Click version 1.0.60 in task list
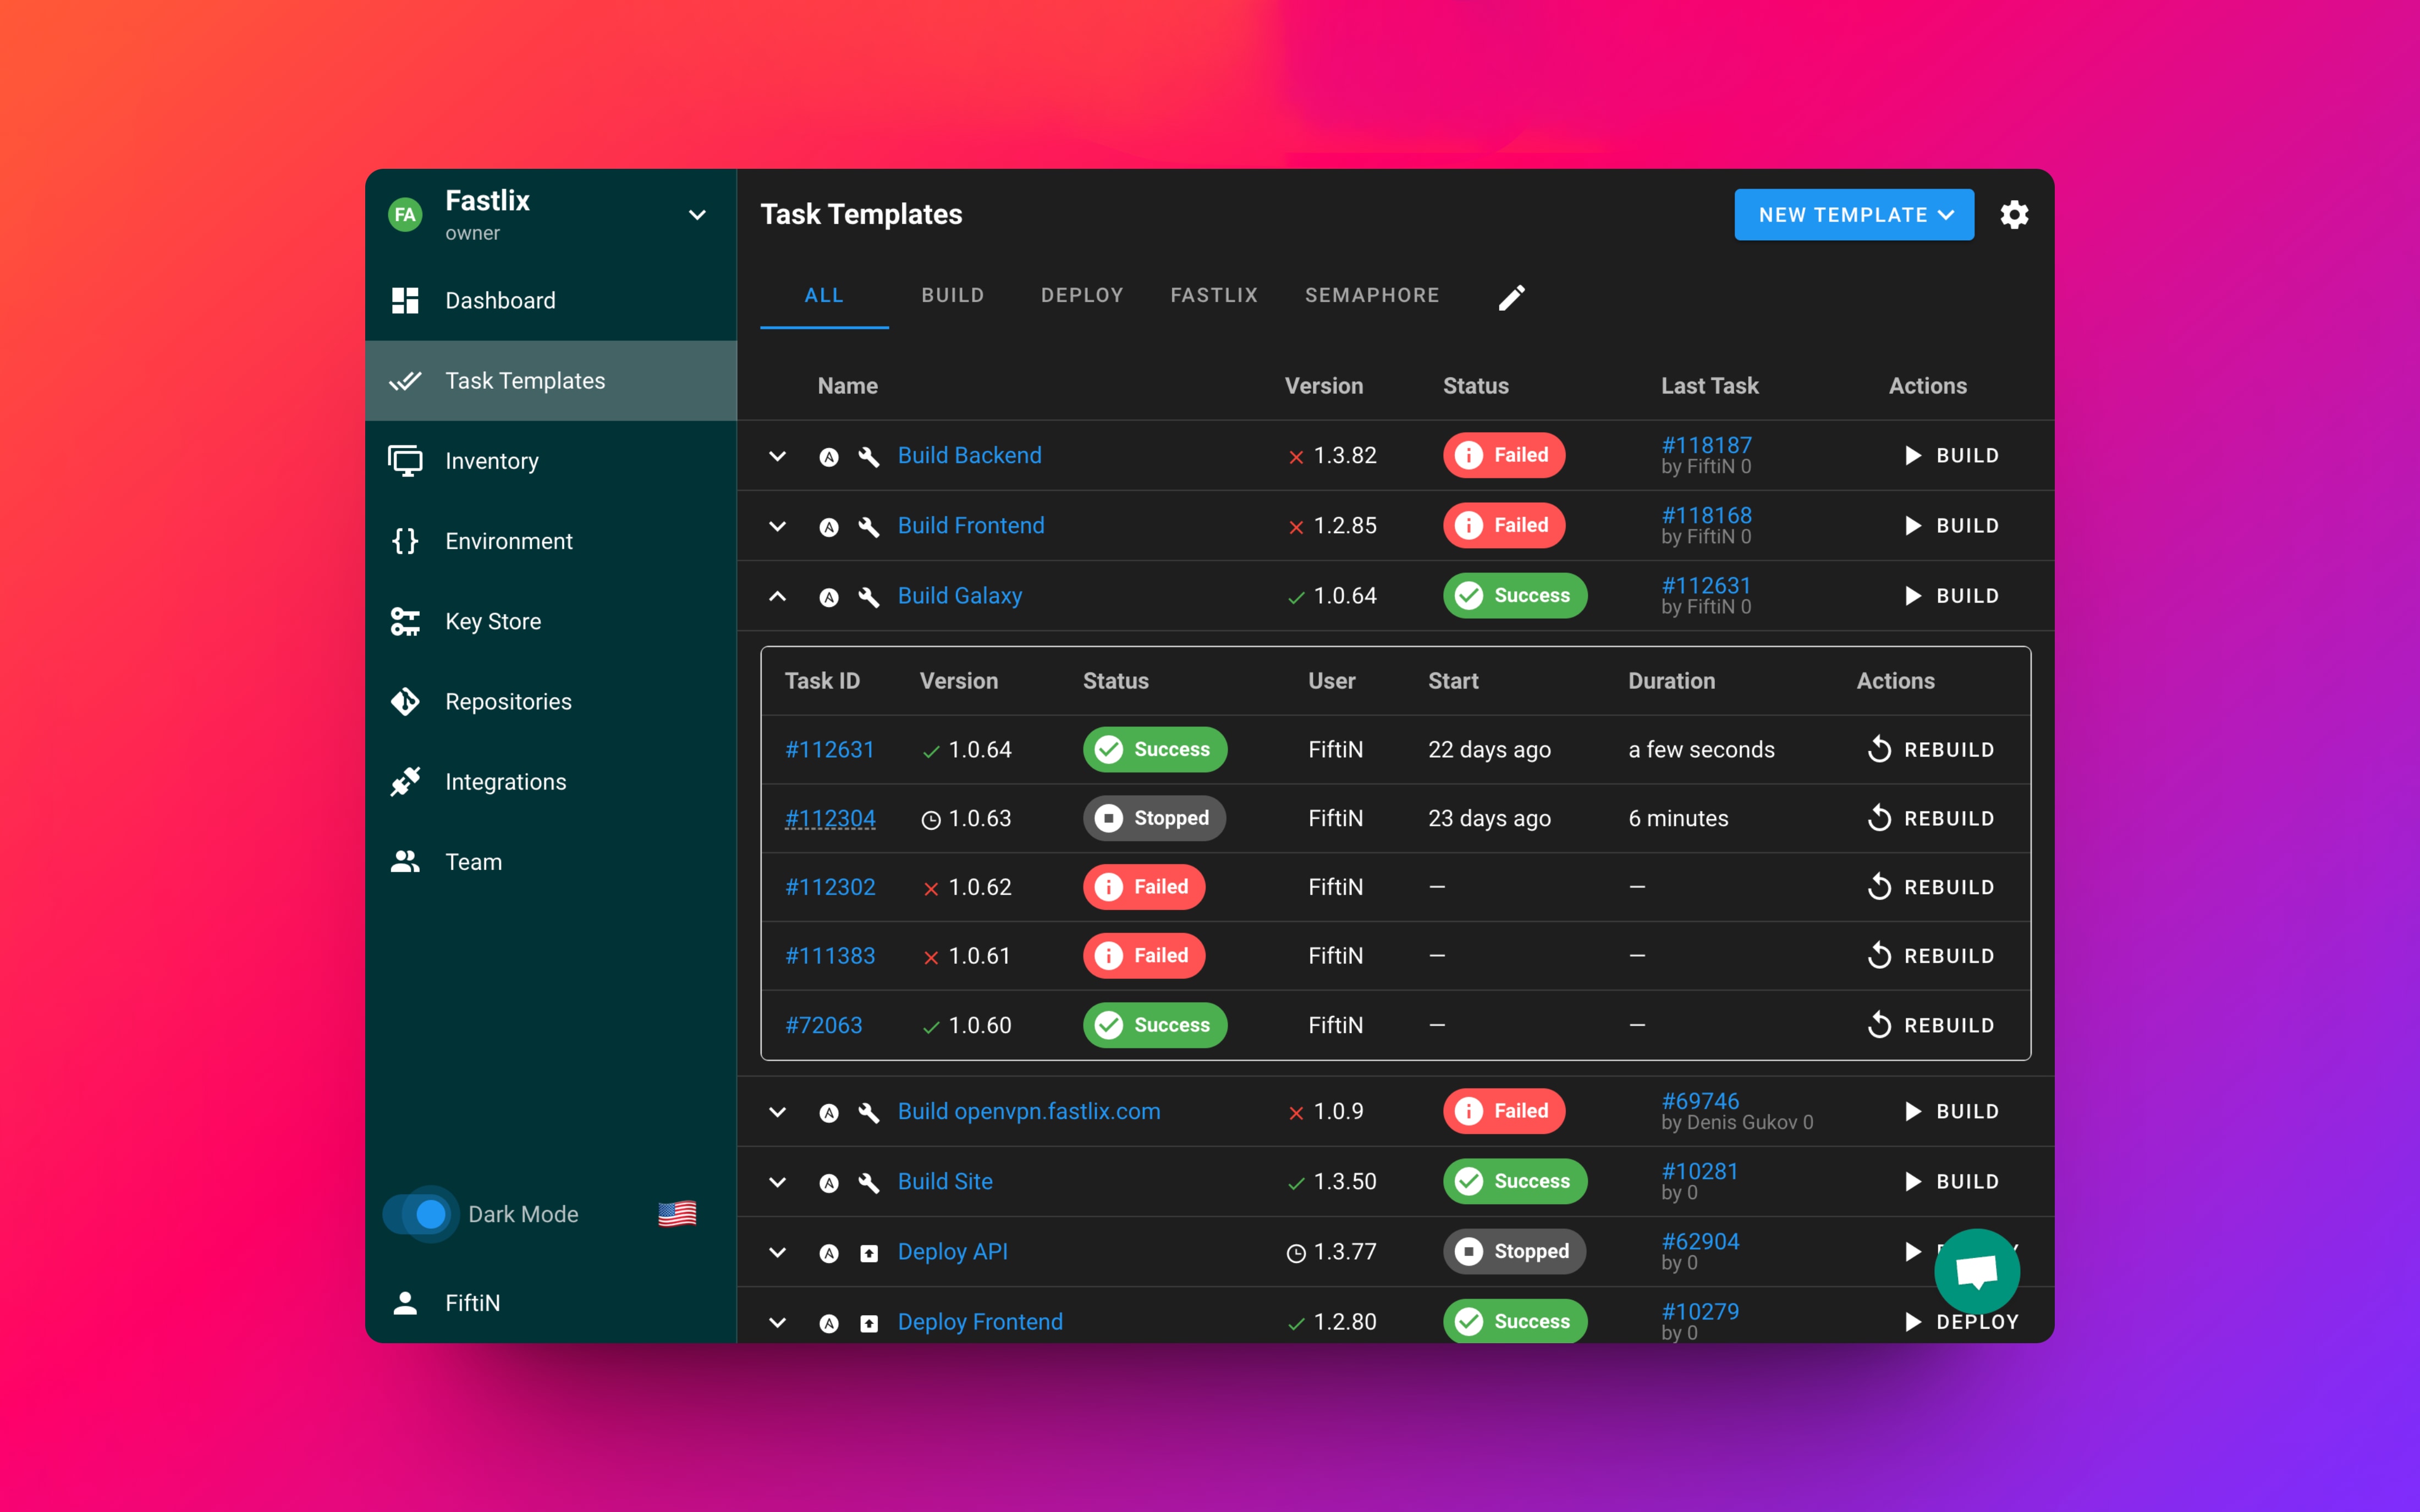 click(979, 1025)
